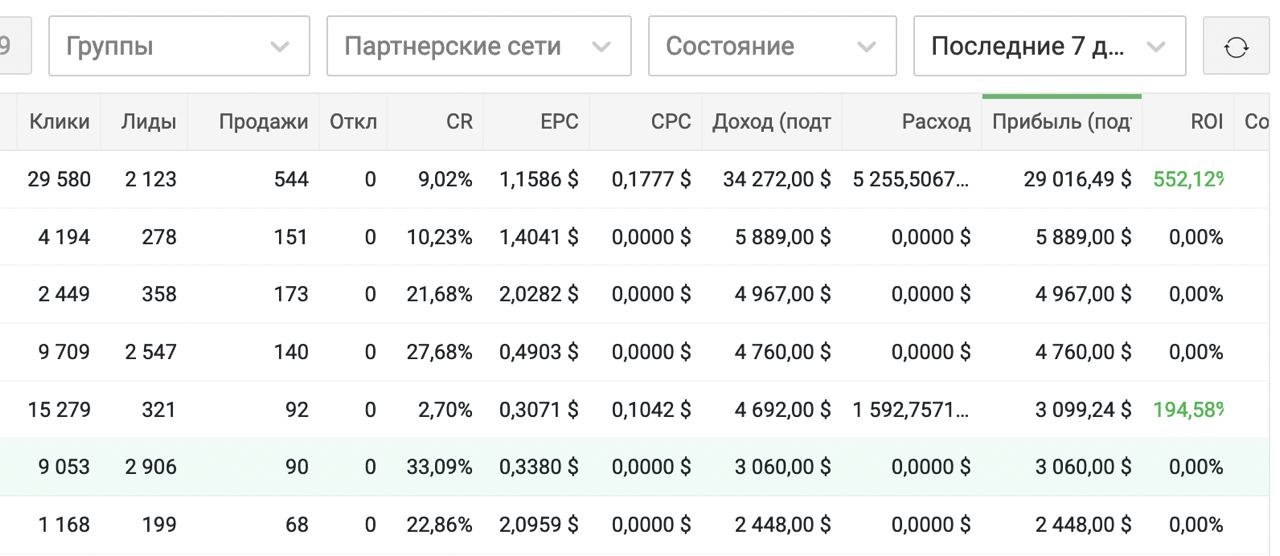Sort by Расход column header
The height and width of the screenshot is (556, 1280).
pyautogui.click(x=935, y=122)
